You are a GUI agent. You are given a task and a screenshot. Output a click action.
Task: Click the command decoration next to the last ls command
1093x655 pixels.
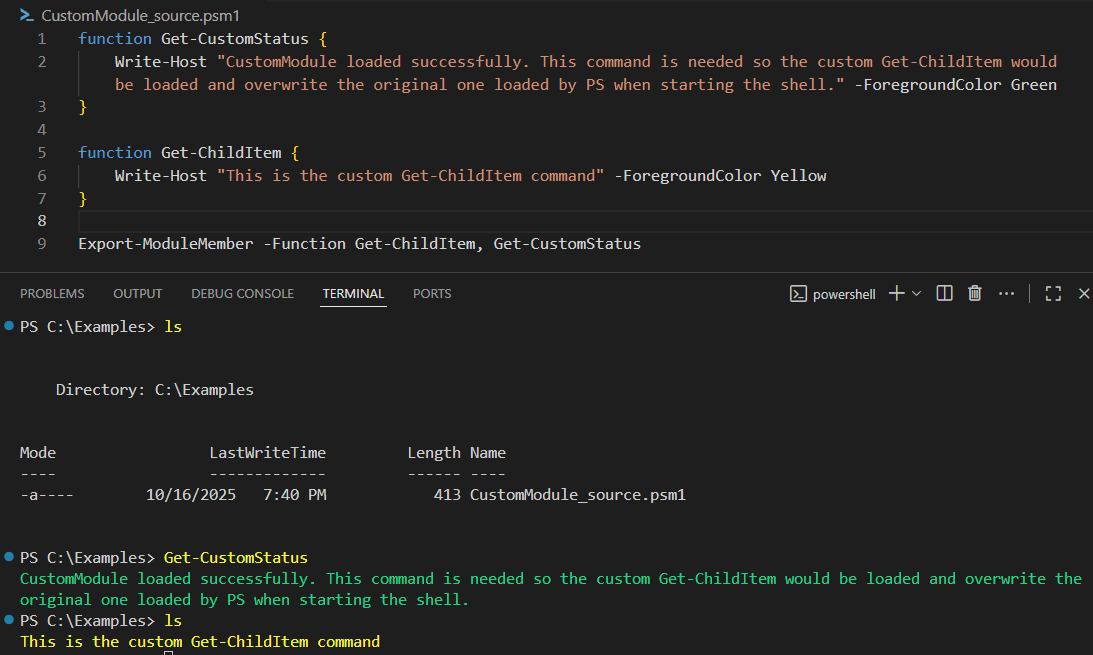point(9,620)
